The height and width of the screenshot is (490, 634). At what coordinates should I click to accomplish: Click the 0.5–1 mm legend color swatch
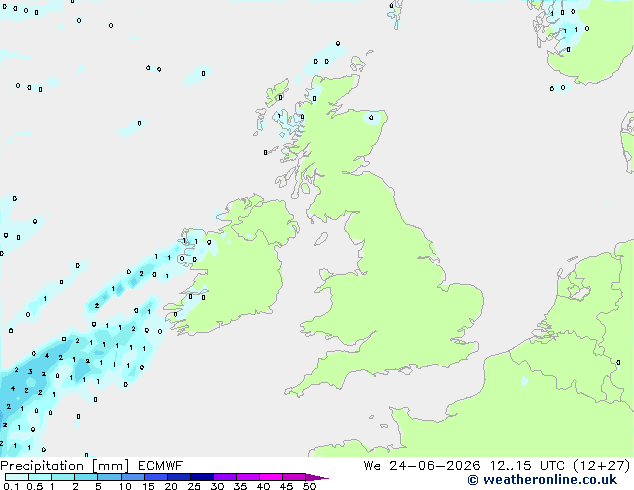[x=40, y=477]
